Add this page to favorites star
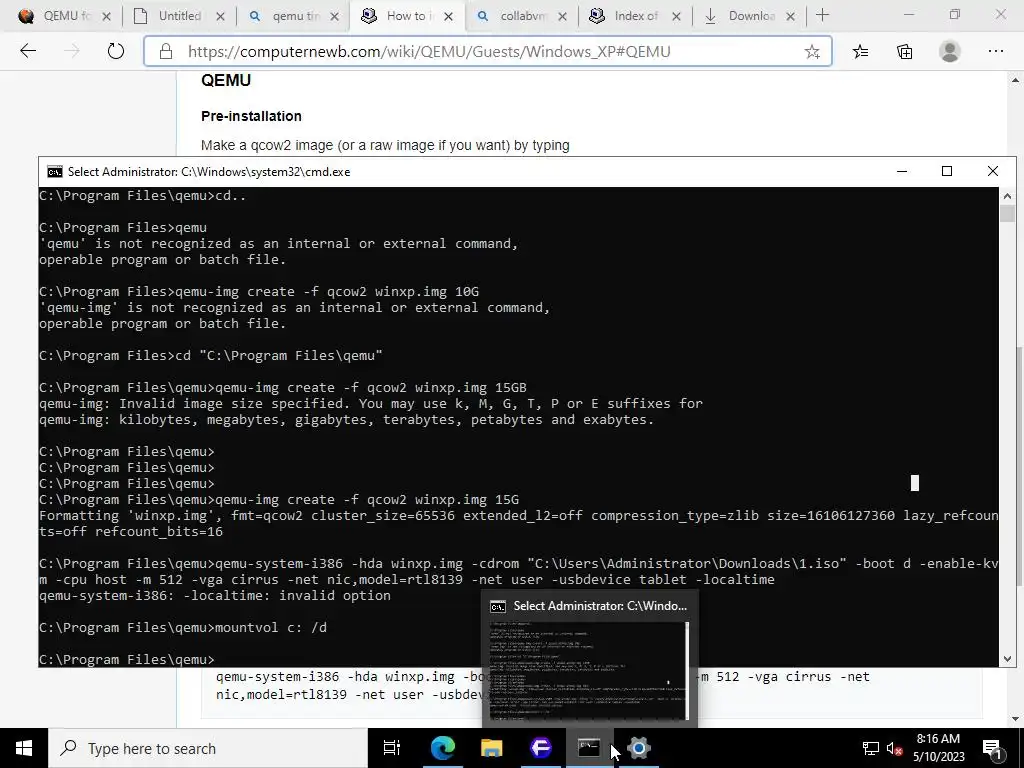 tap(812, 52)
